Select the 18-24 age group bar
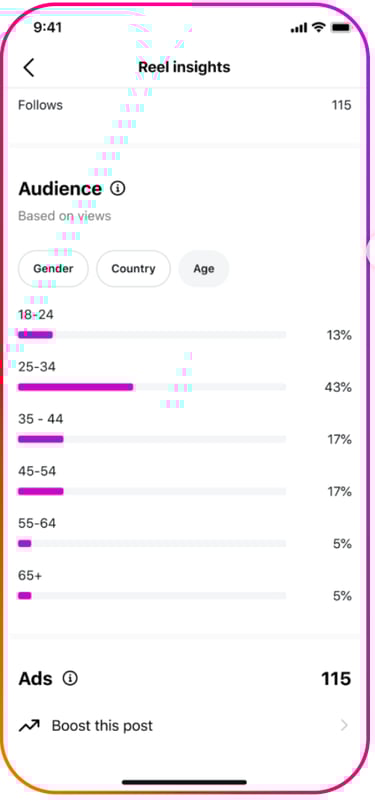Screen dimensions: 375x803 [x=152, y=335]
